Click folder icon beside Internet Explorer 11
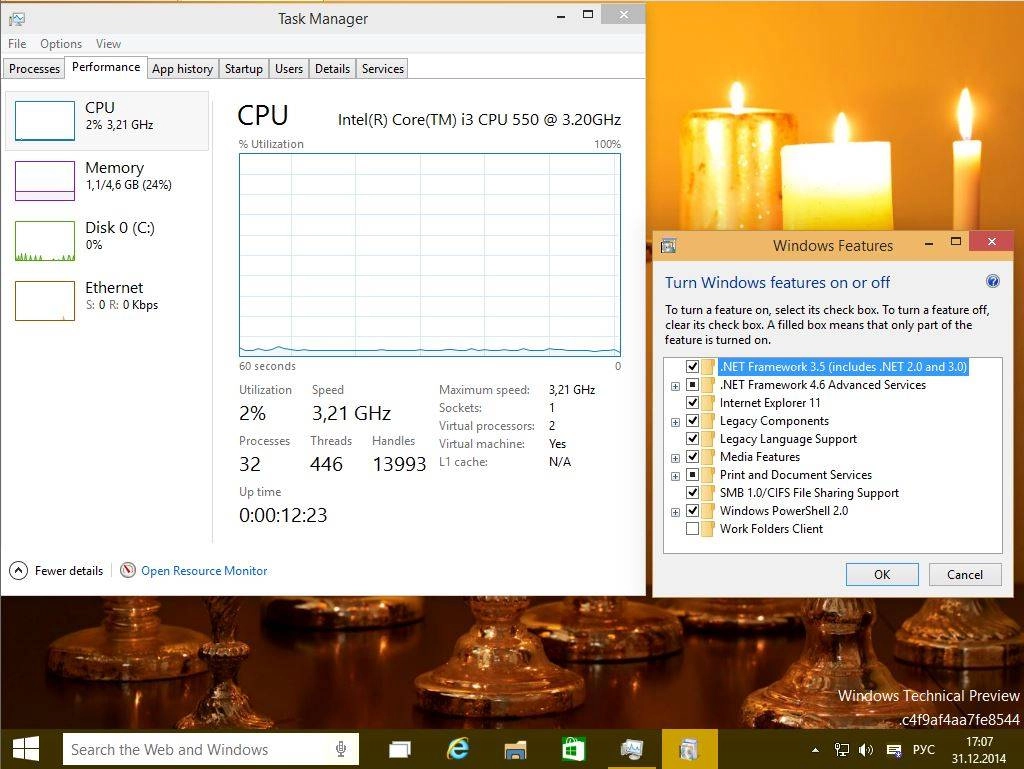The width and height of the screenshot is (1024, 769). tap(708, 403)
